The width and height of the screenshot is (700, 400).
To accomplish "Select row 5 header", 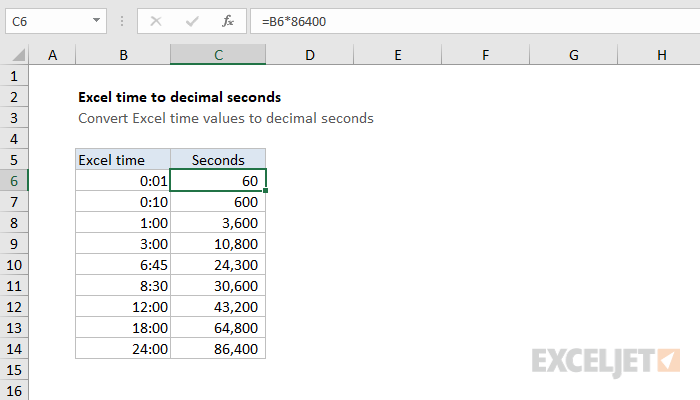I will click(14, 160).
